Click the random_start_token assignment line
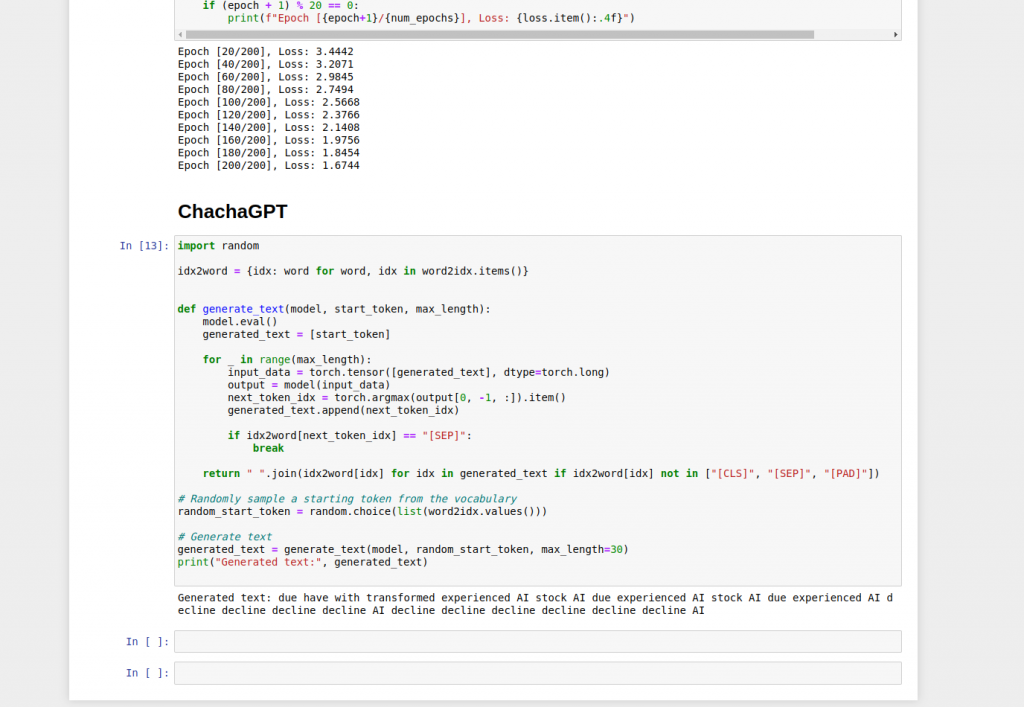Screen dimensions: 1024x707 tap(362, 511)
